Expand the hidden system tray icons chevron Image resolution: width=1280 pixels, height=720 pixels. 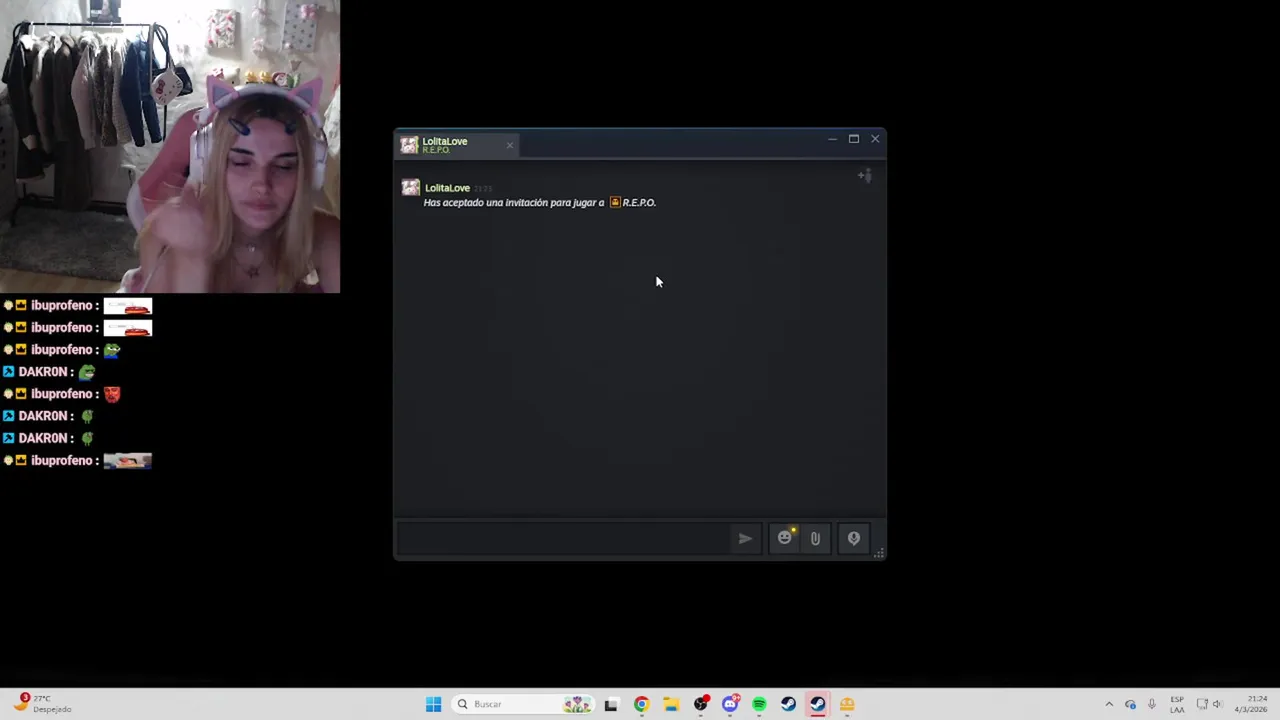click(1109, 704)
